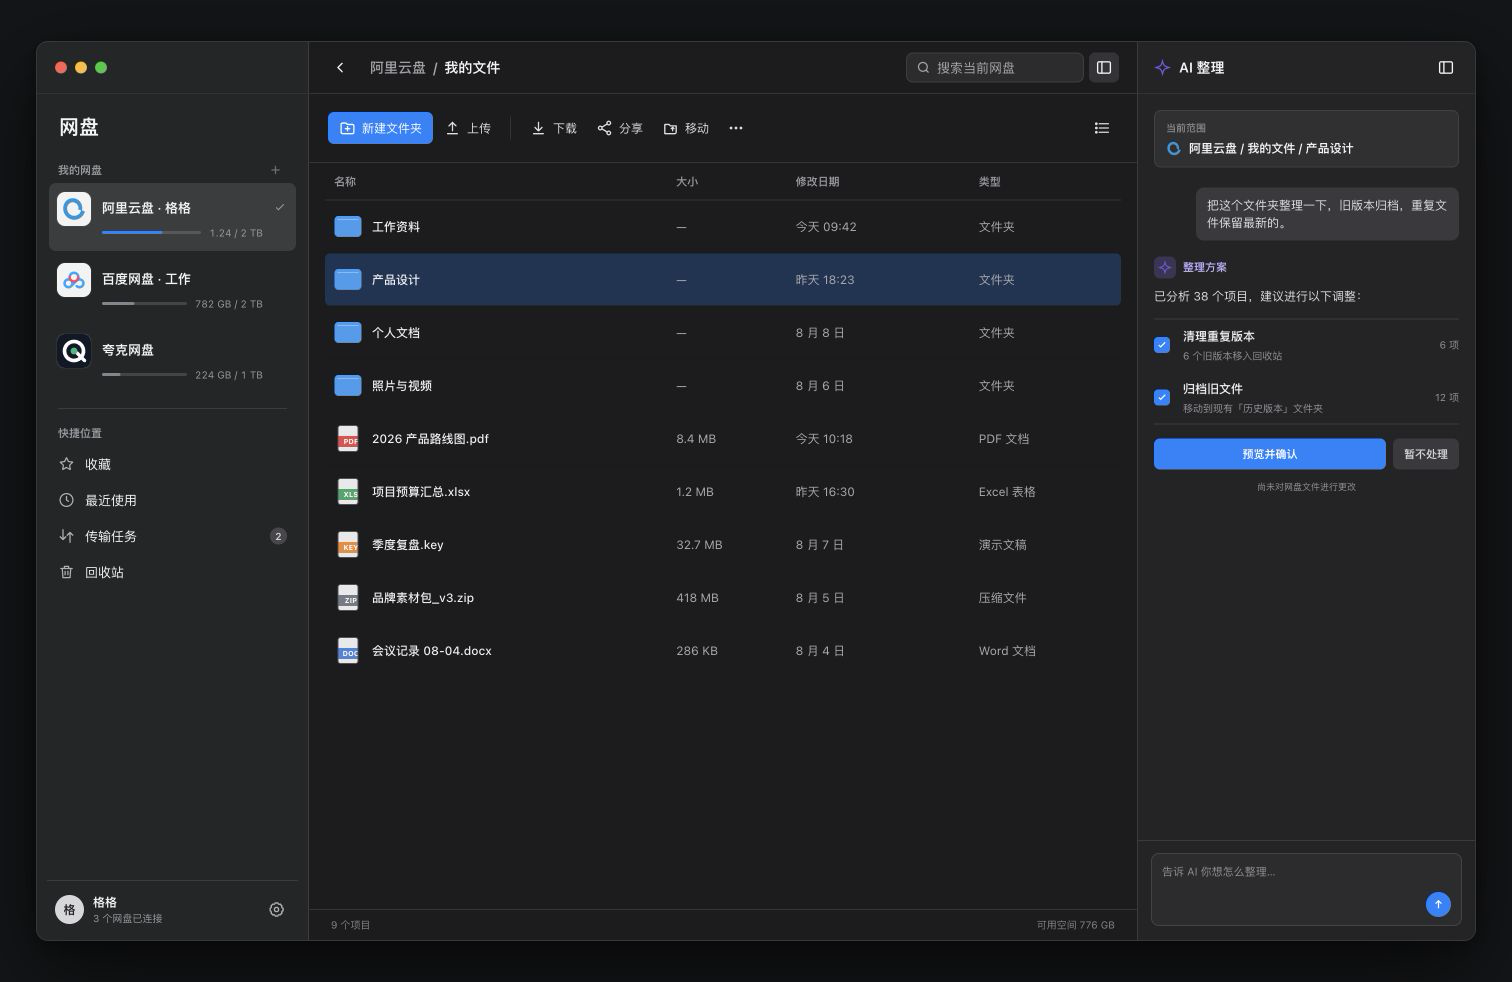Click 暂不处理 button
Viewport: 1512px width, 982px height.
[1426, 454]
